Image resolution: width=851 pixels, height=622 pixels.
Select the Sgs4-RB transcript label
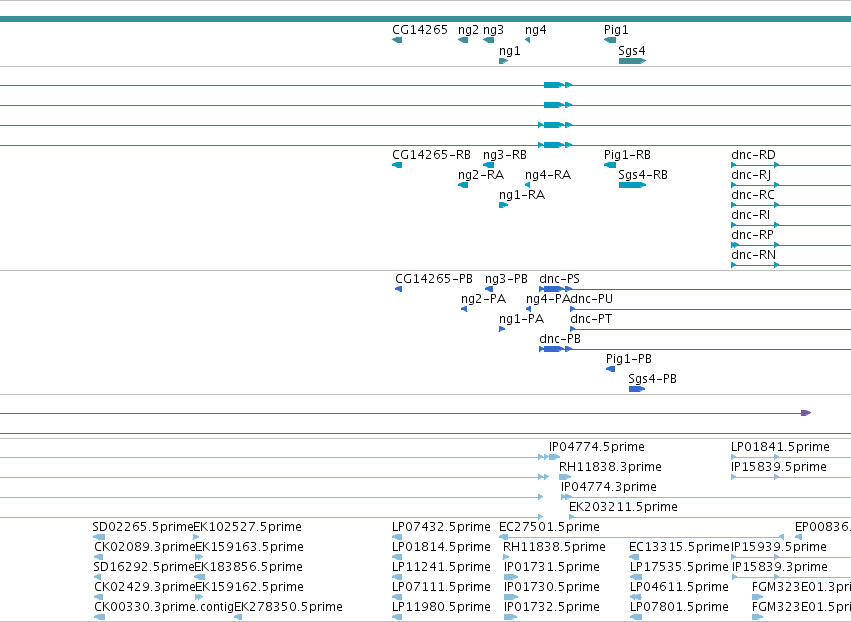(x=643, y=175)
